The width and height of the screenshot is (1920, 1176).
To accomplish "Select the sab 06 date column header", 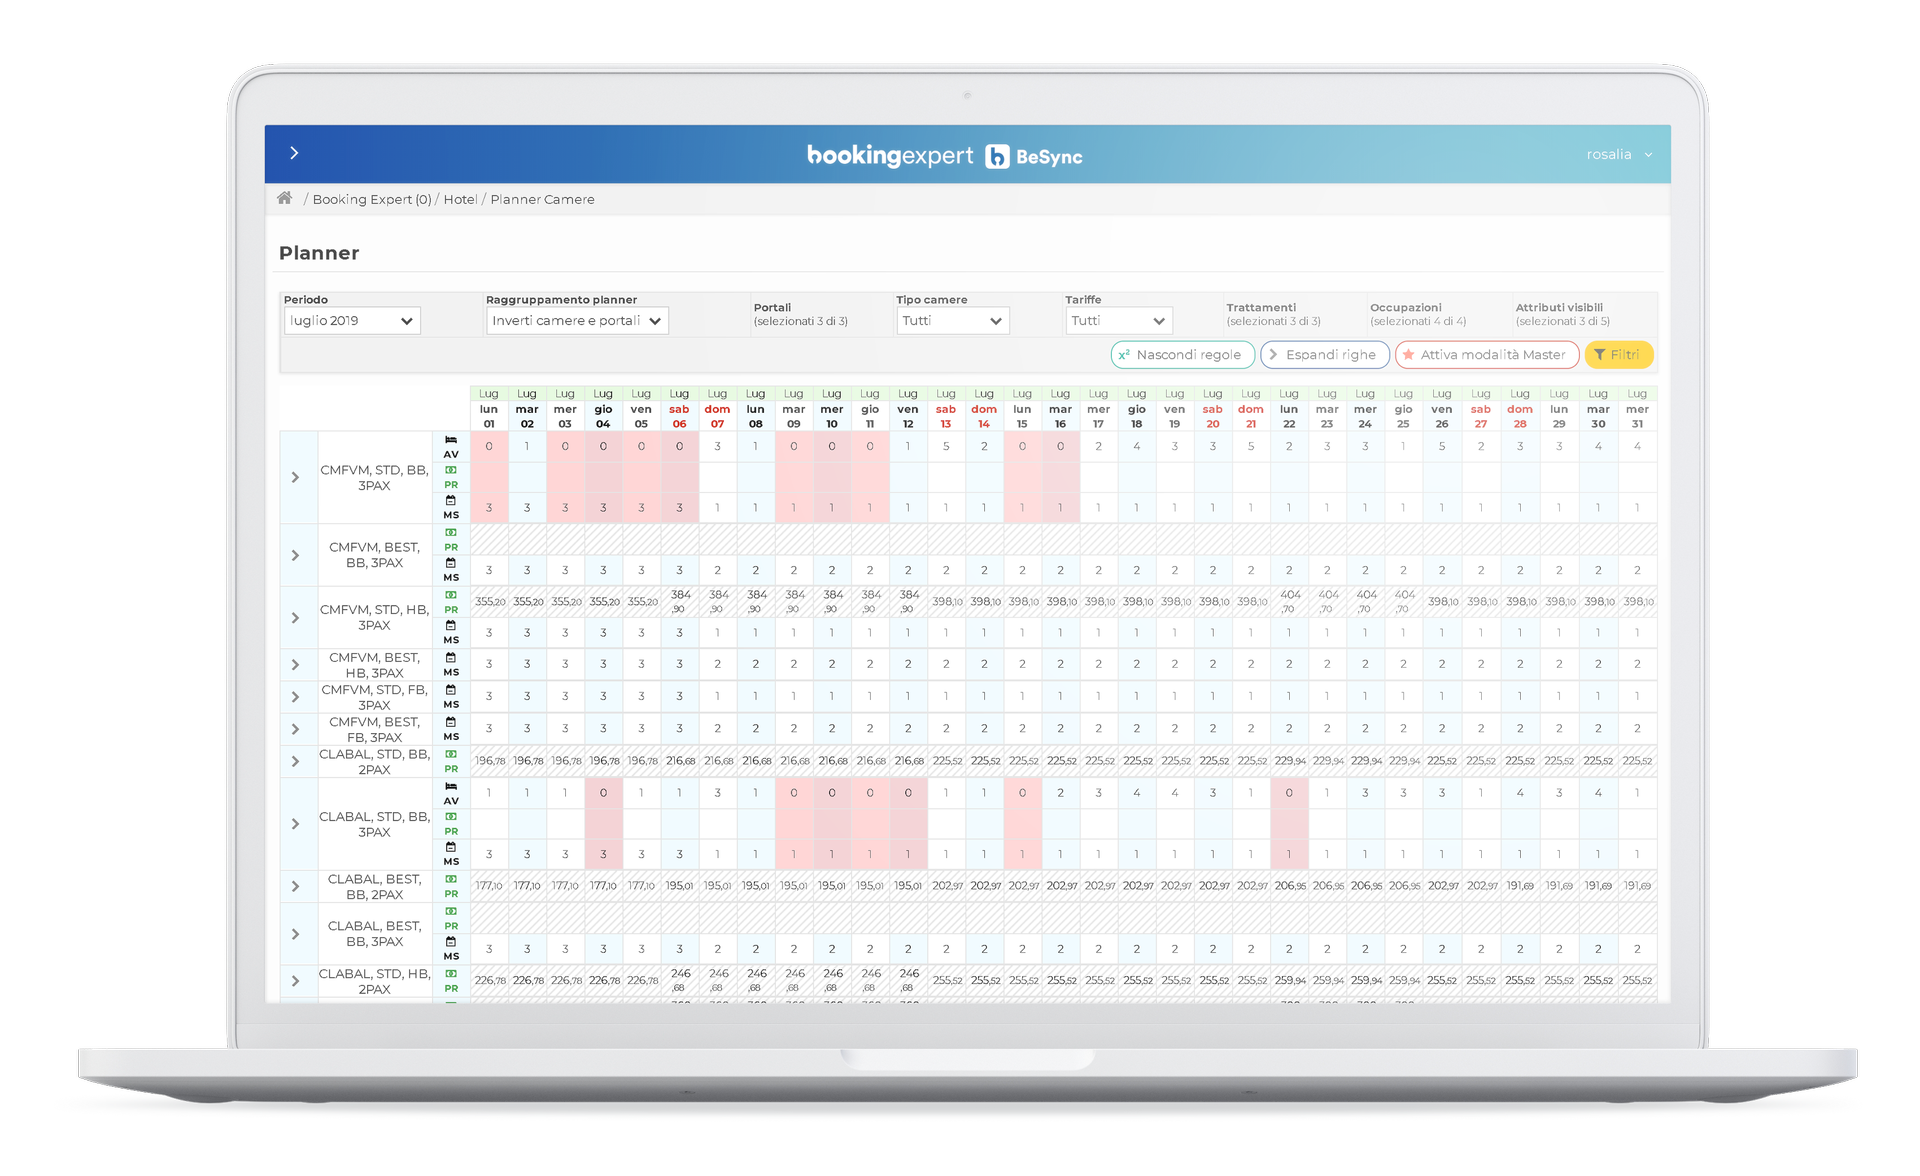I will pyautogui.click(x=679, y=409).
